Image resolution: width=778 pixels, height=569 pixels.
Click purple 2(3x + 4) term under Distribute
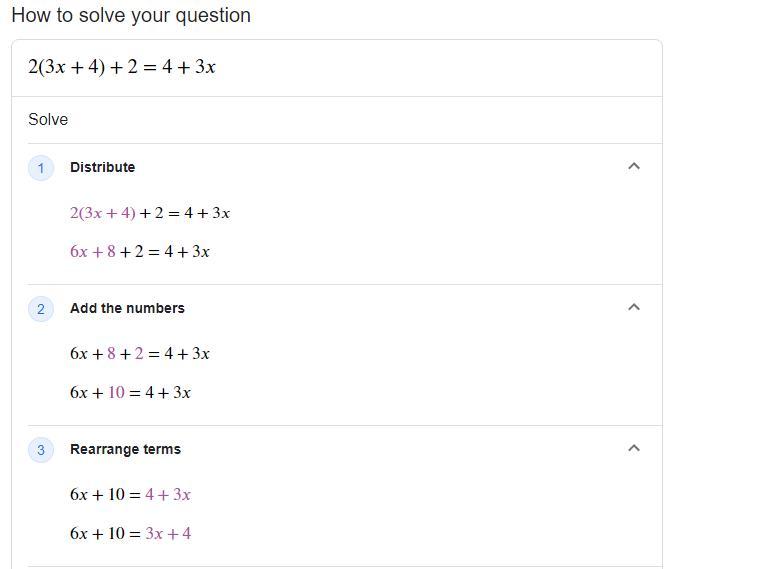coord(103,213)
